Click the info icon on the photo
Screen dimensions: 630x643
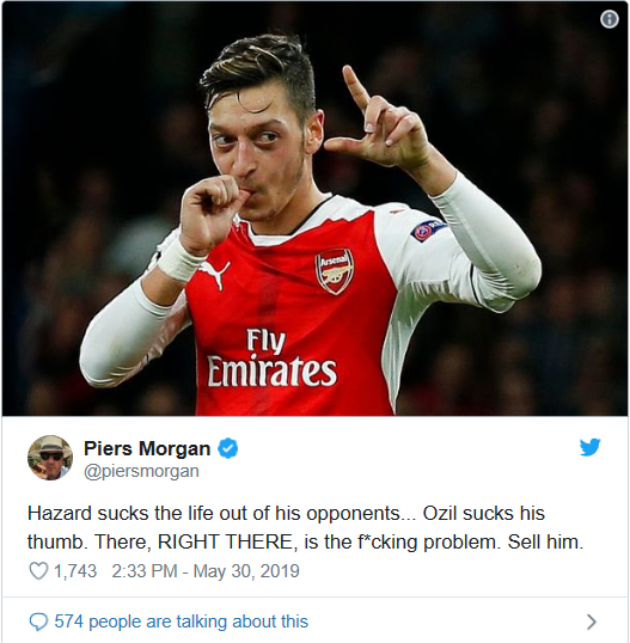point(609,19)
